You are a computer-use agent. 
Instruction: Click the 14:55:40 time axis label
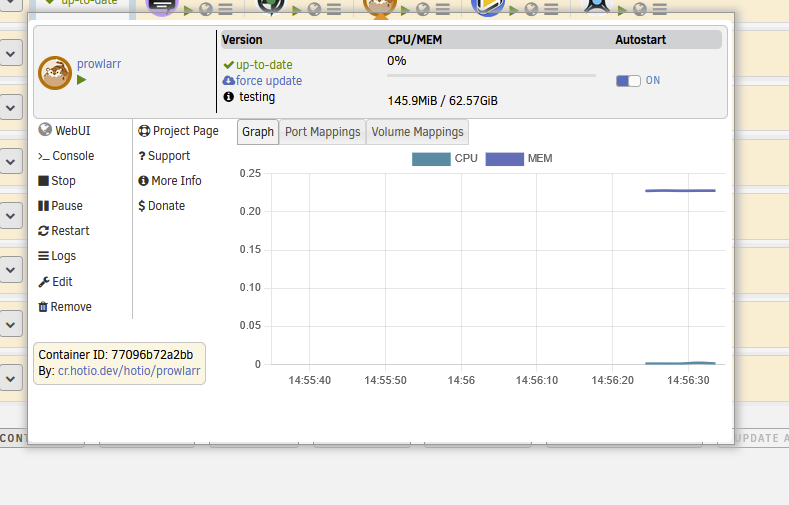point(309,380)
